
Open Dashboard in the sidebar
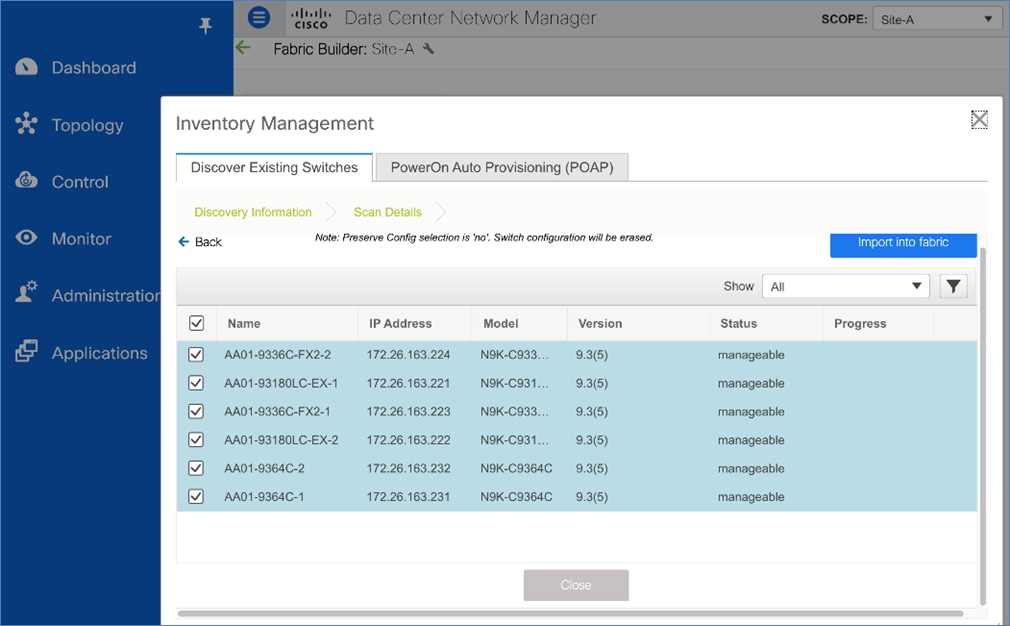[x=94, y=68]
